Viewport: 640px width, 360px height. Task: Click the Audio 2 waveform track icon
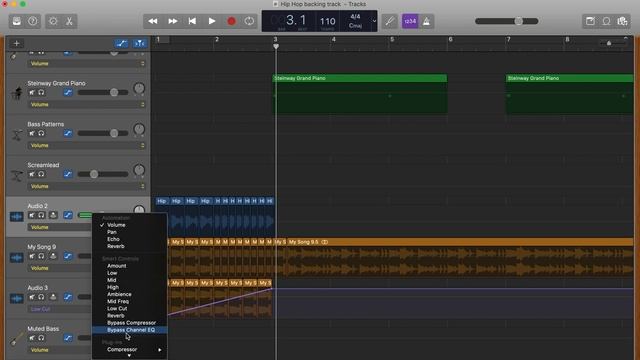17,217
